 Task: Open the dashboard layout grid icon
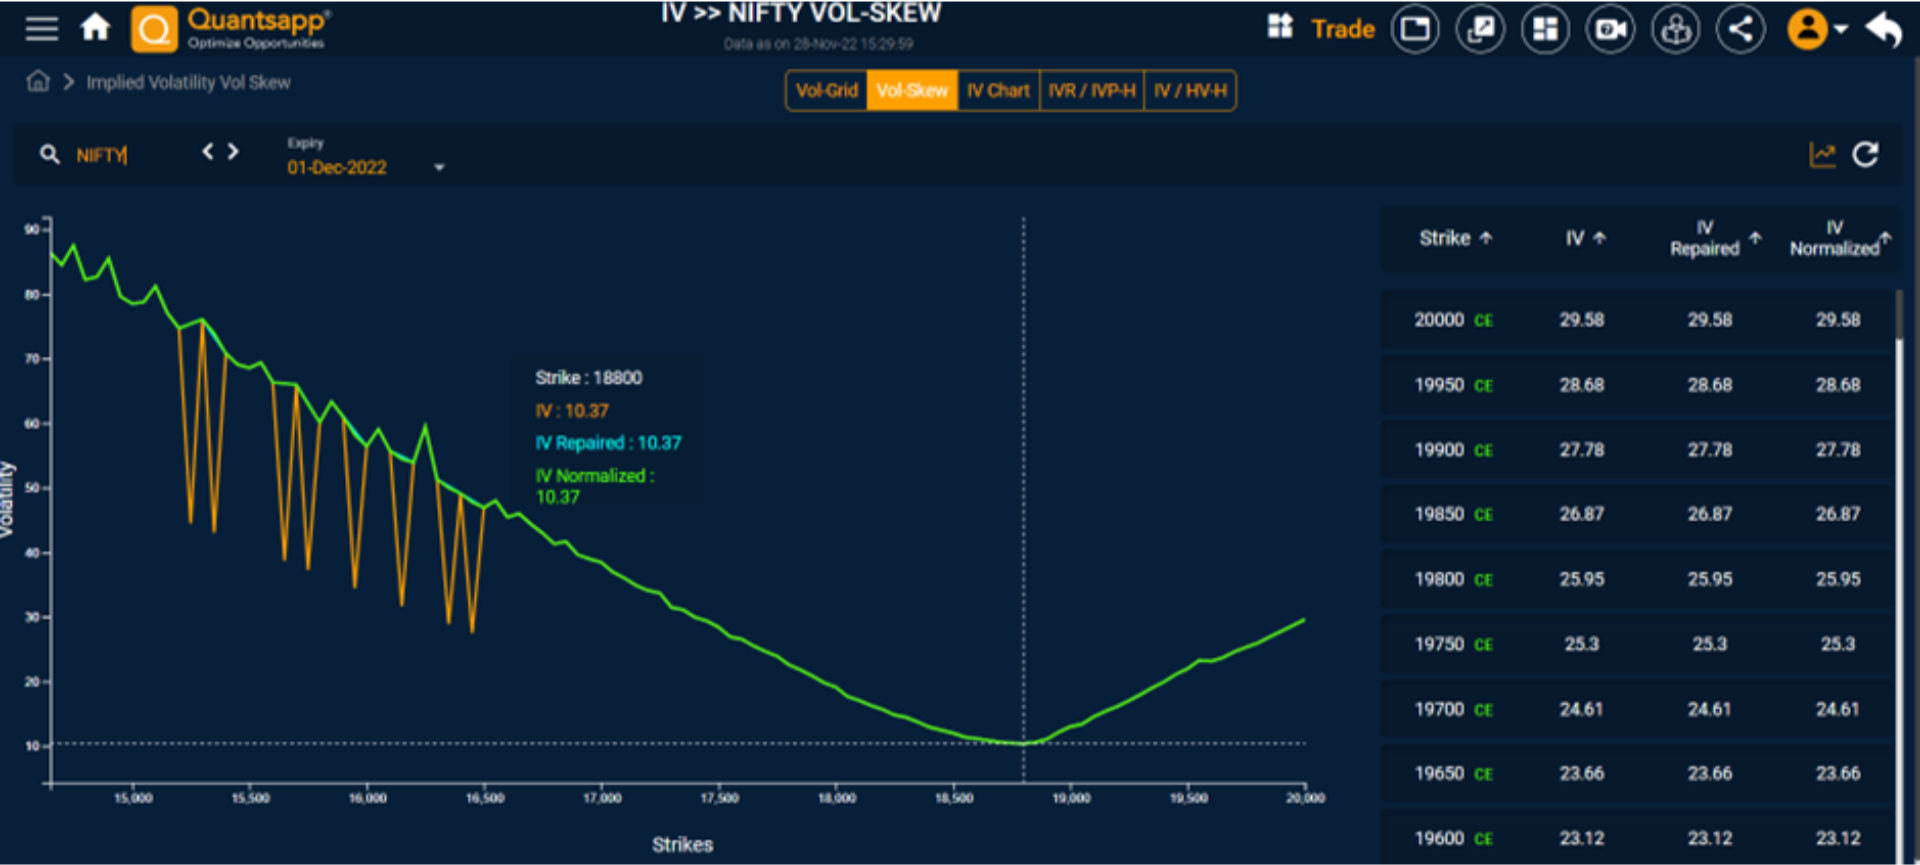[x=1545, y=29]
